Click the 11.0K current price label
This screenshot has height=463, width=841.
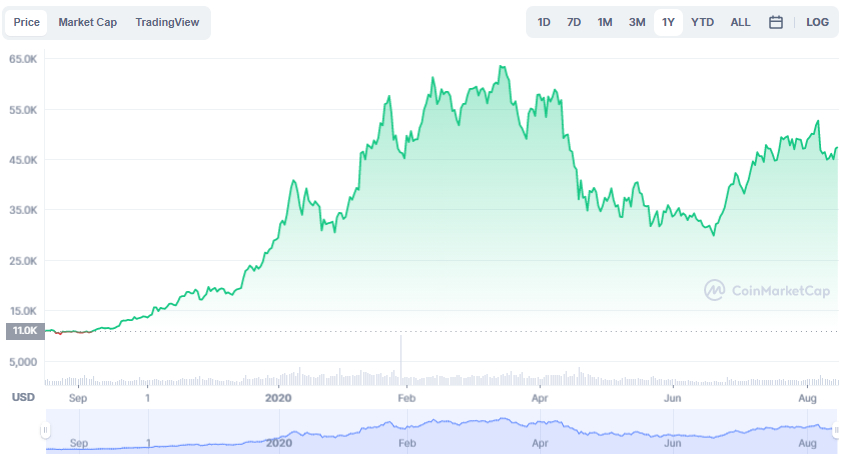pos(25,331)
